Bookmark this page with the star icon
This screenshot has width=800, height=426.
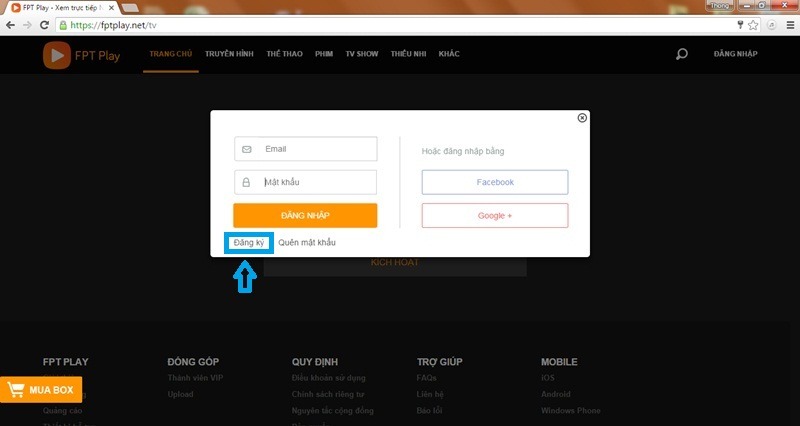pos(753,24)
